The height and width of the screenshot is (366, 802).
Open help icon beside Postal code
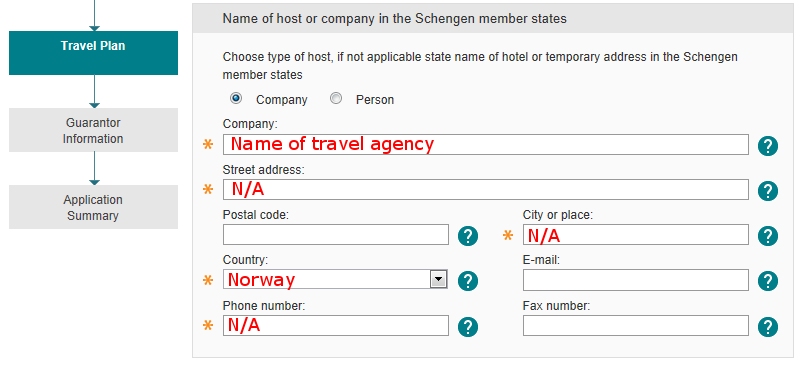point(467,236)
